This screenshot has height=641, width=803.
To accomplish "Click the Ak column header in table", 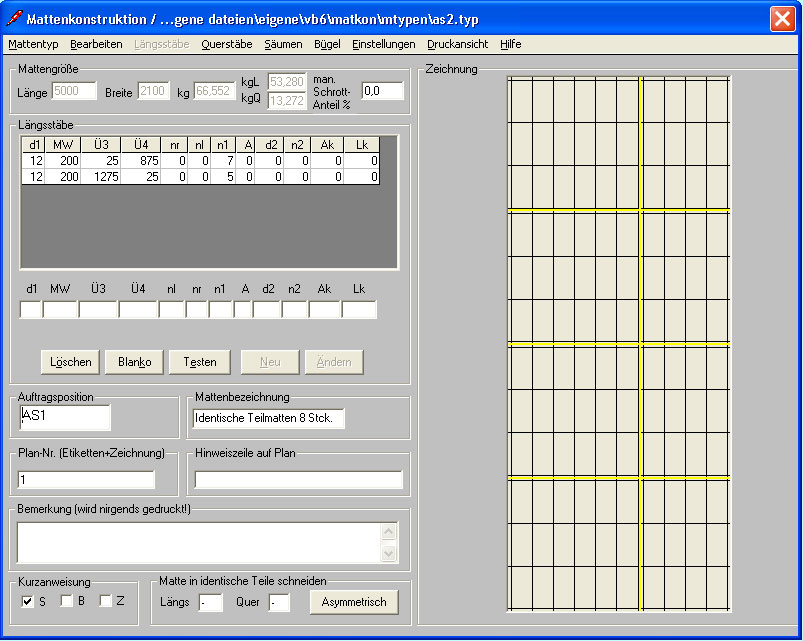I will click(327, 145).
